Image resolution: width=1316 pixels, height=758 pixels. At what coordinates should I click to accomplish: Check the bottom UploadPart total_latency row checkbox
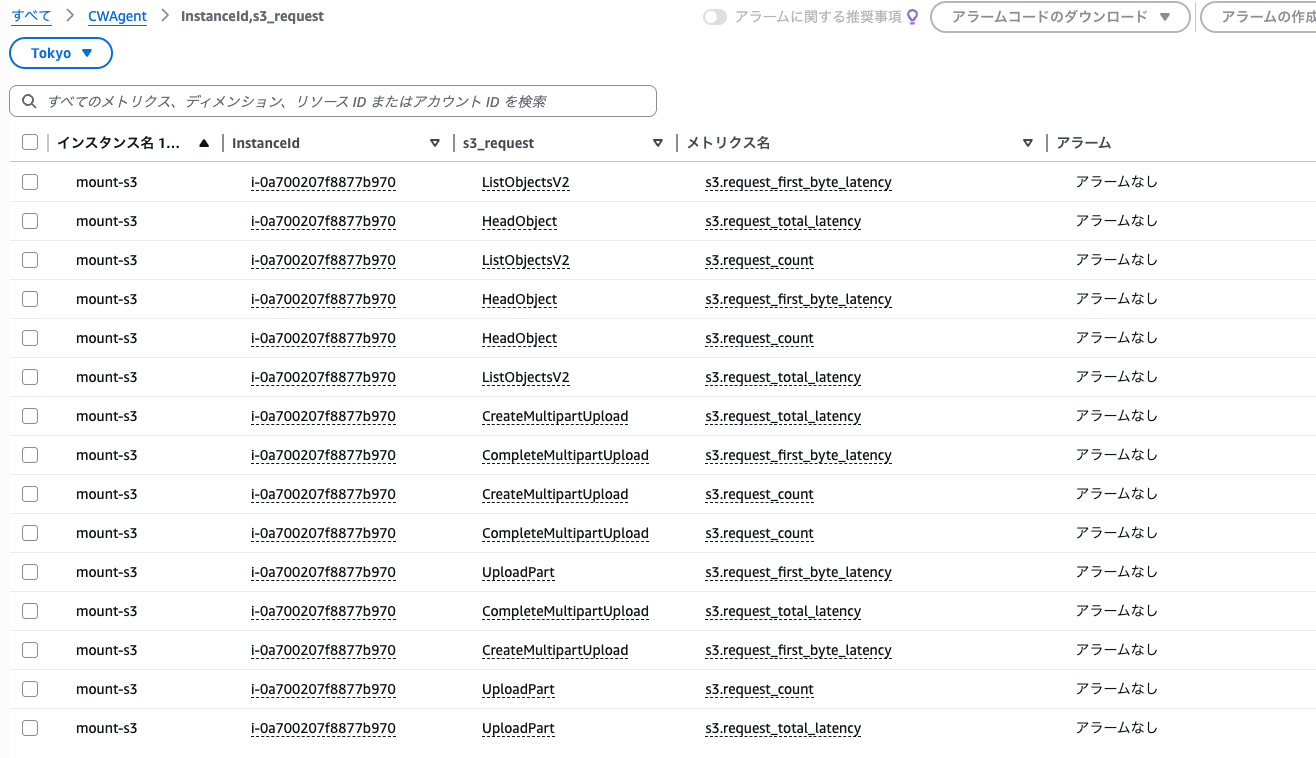coord(29,727)
